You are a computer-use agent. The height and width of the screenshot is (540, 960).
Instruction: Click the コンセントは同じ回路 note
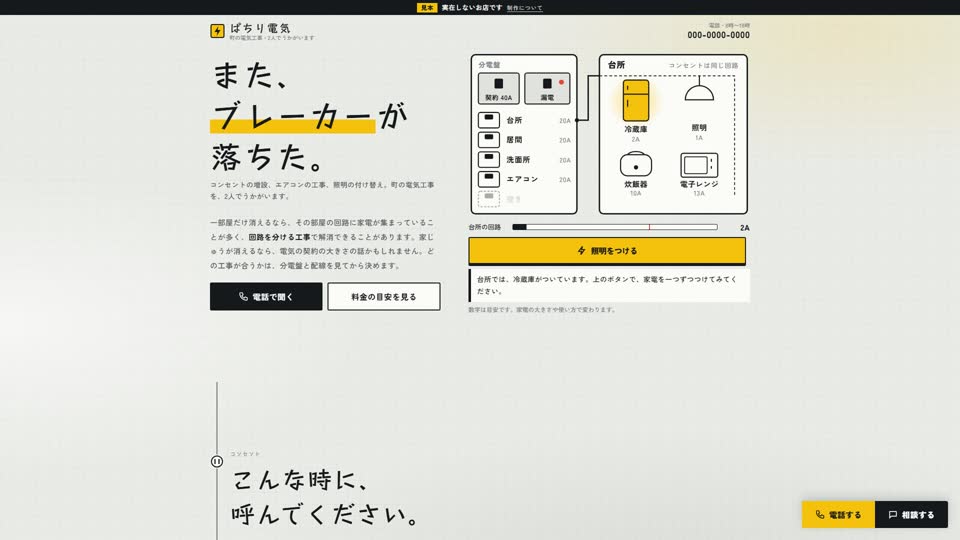click(703, 66)
